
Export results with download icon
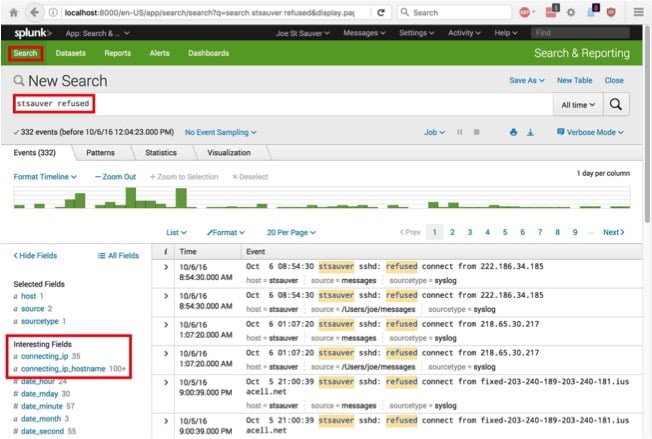(530, 132)
